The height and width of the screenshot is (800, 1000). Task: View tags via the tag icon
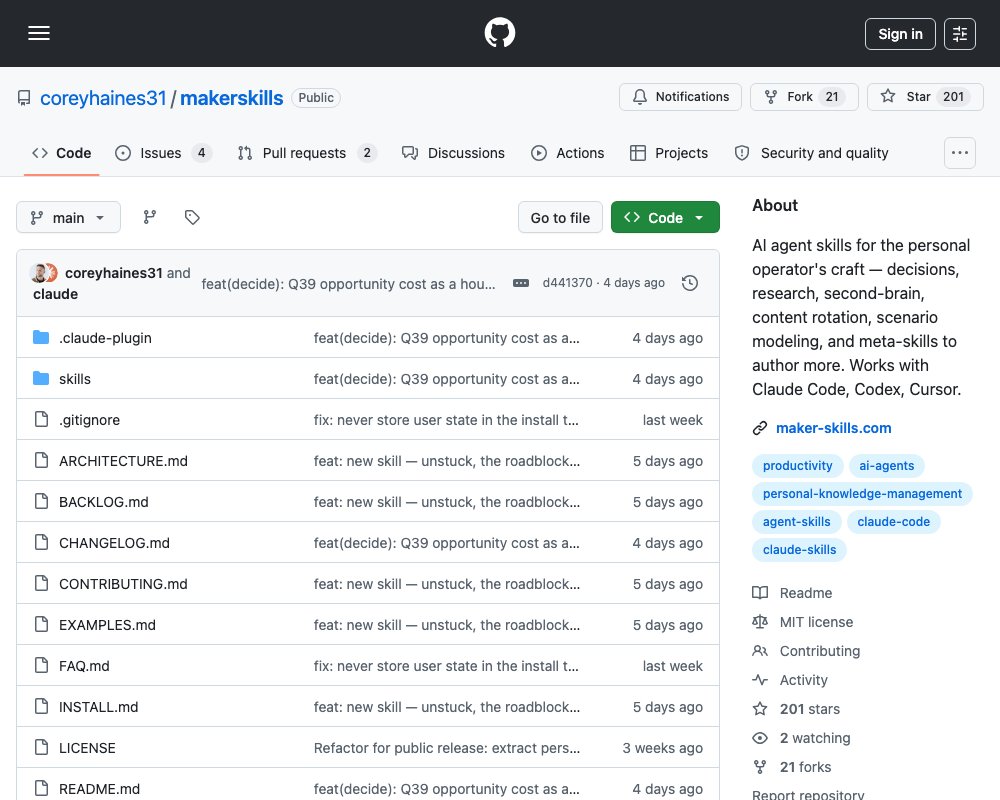(x=192, y=218)
